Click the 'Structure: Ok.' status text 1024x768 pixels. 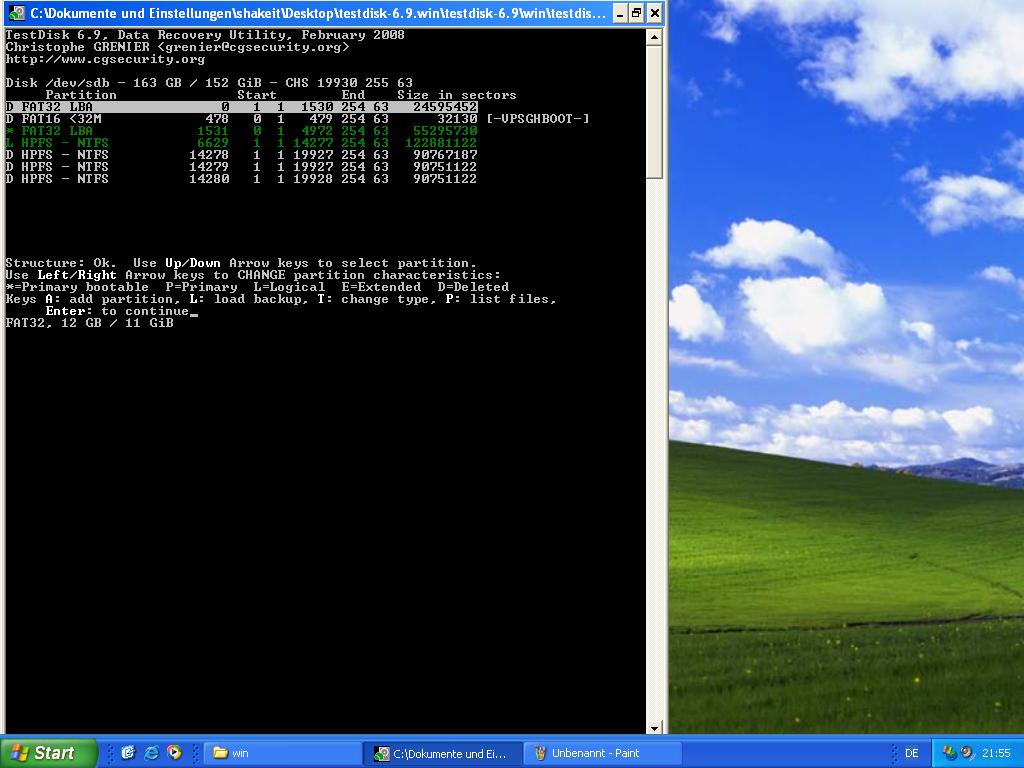(60, 263)
